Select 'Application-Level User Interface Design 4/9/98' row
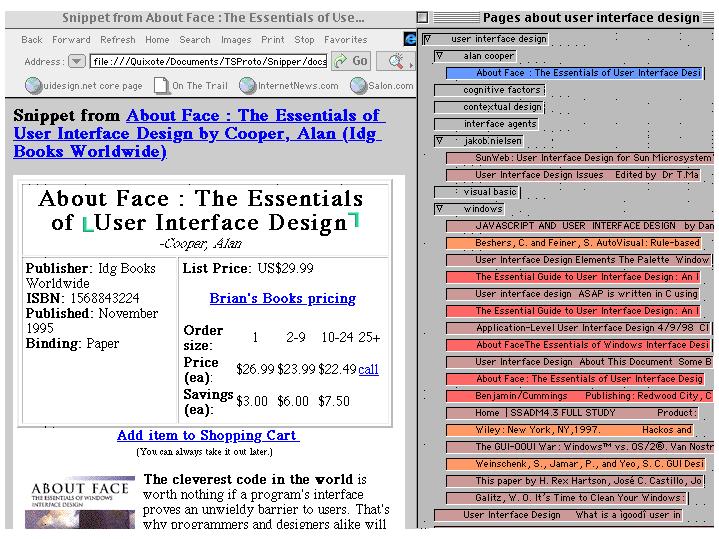 (578, 328)
